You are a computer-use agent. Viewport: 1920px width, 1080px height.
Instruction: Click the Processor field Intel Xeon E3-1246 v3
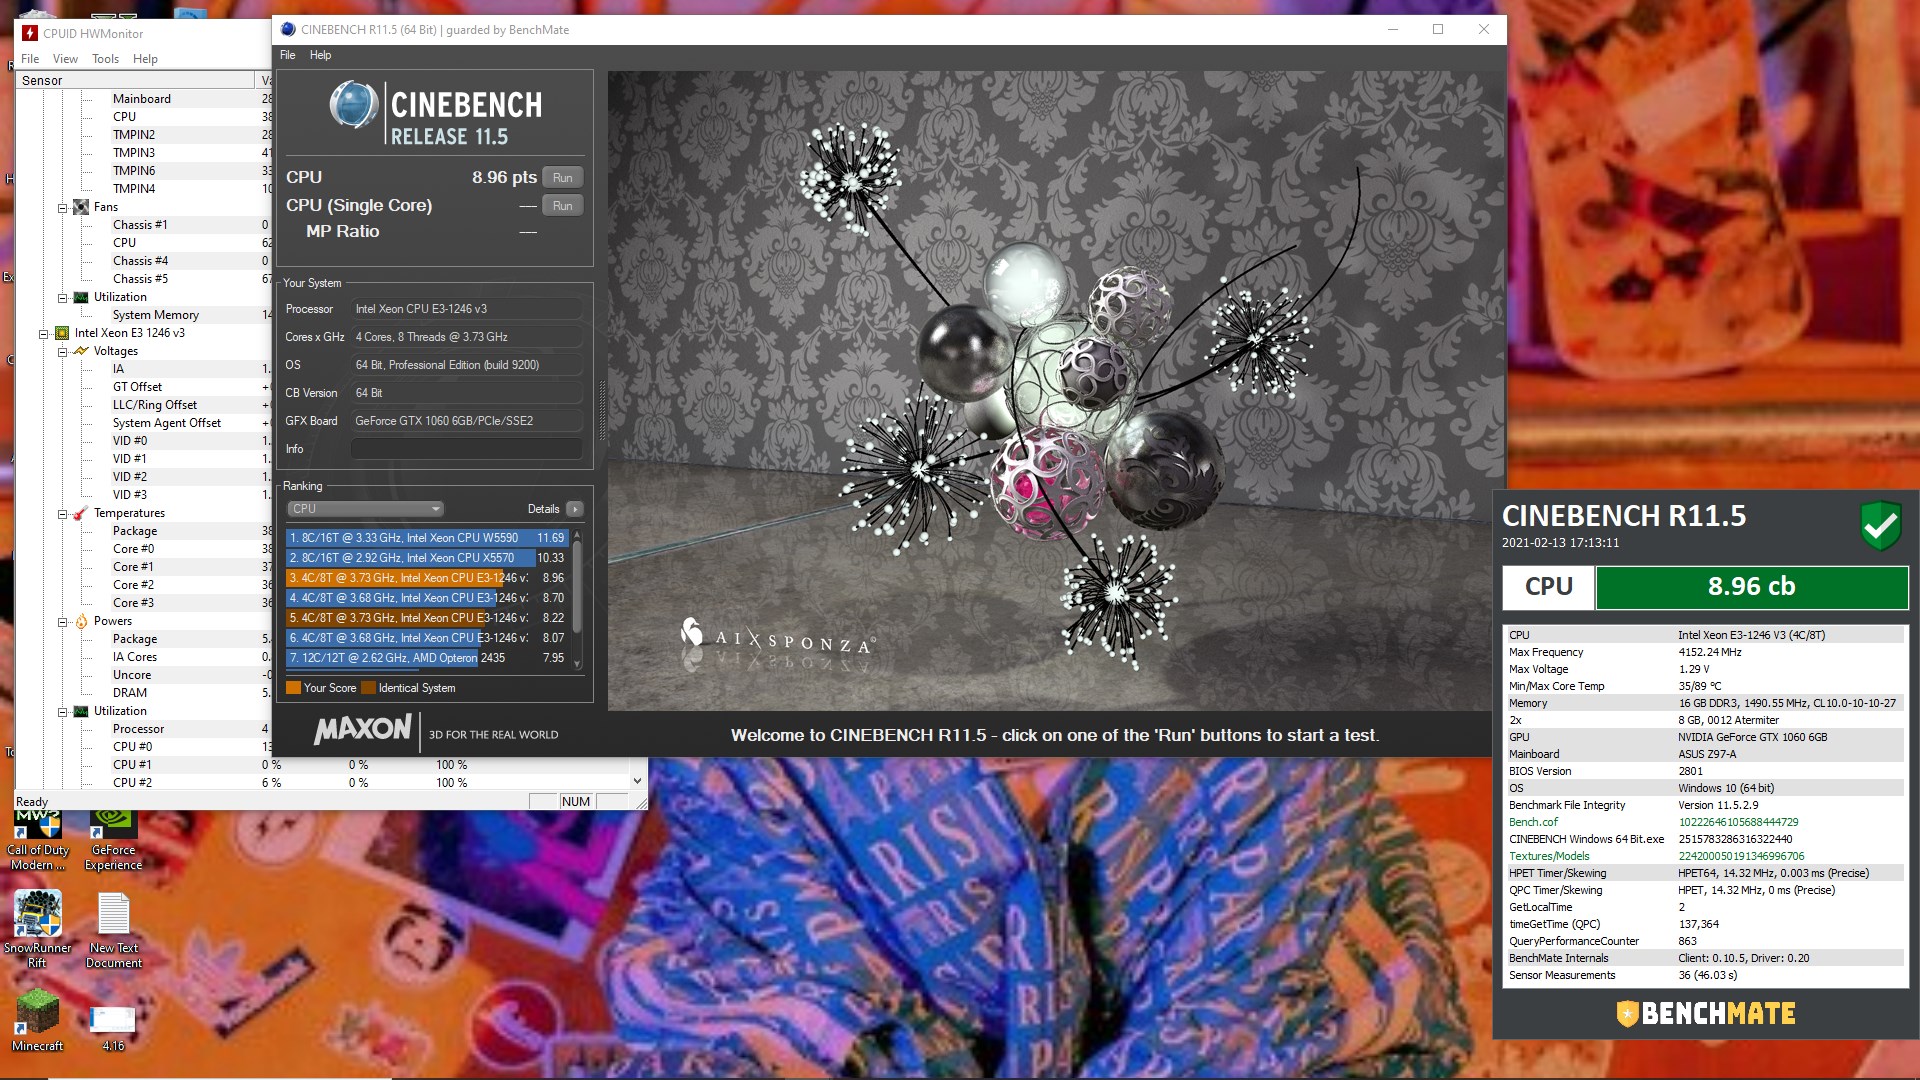[466, 309]
